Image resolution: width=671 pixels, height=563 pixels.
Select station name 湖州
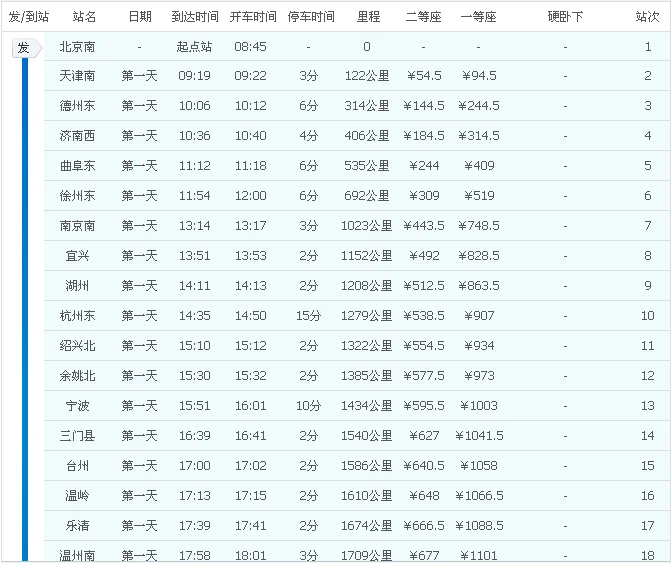click(x=77, y=286)
